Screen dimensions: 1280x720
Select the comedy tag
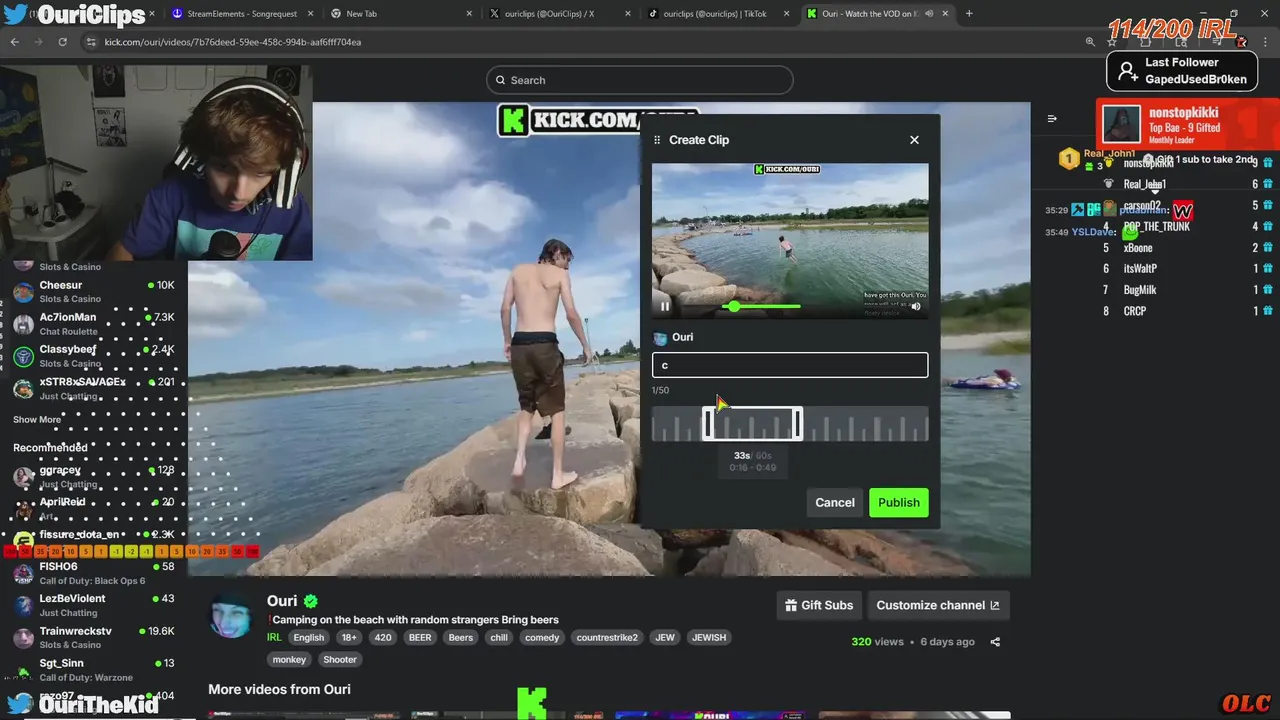[x=542, y=638]
